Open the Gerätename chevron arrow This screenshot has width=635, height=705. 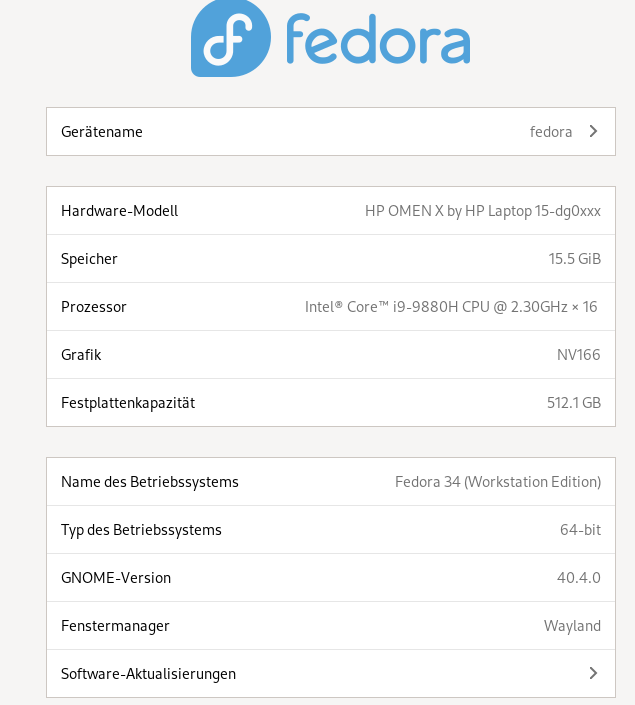point(593,131)
